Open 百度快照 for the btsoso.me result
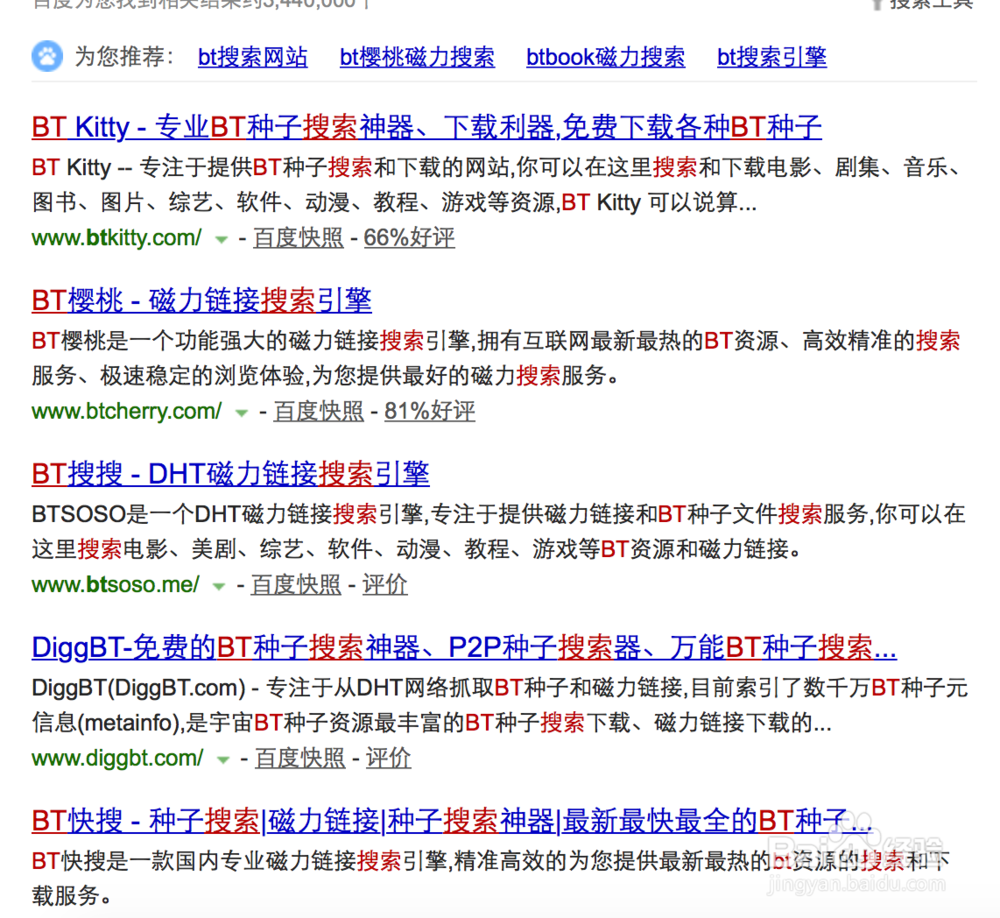Screen dimensions: 1000x918 pos(297,585)
